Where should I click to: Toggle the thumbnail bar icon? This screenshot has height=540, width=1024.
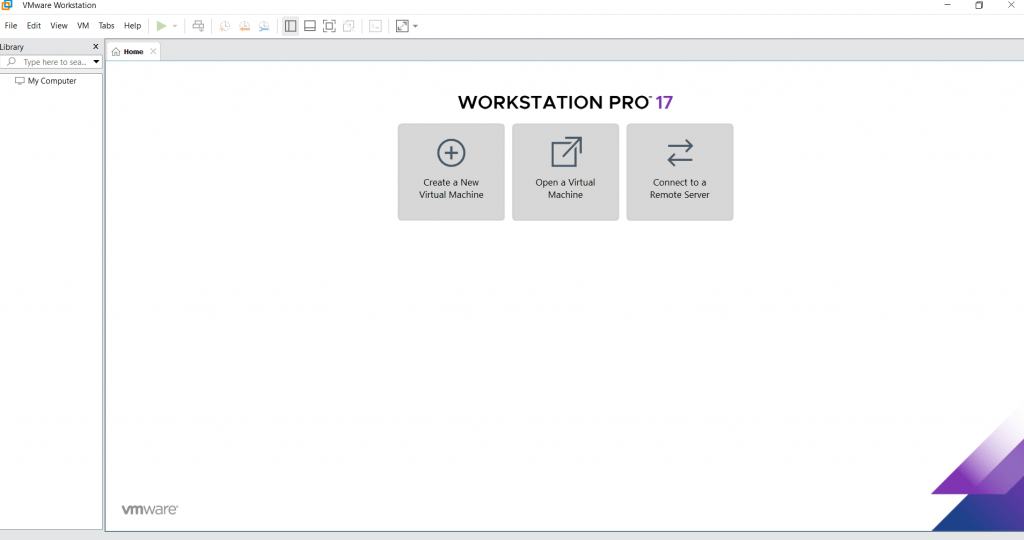pyautogui.click(x=310, y=26)
